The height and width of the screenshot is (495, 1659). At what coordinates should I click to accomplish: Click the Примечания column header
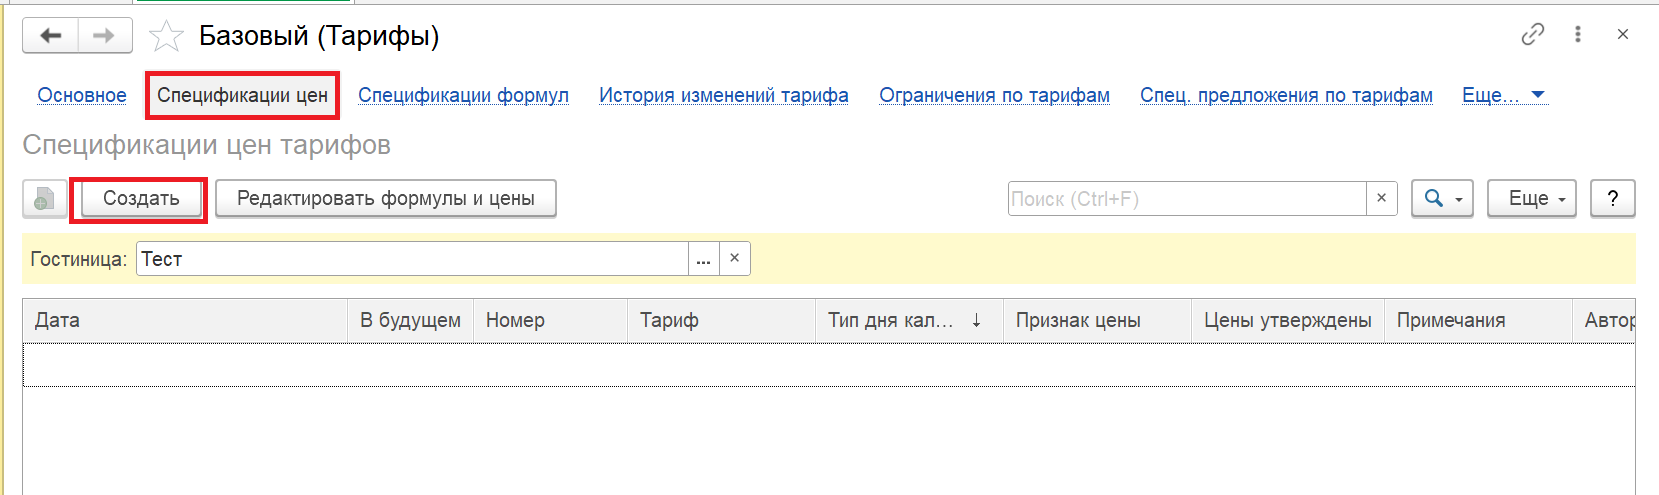(x=1478, y=321)
